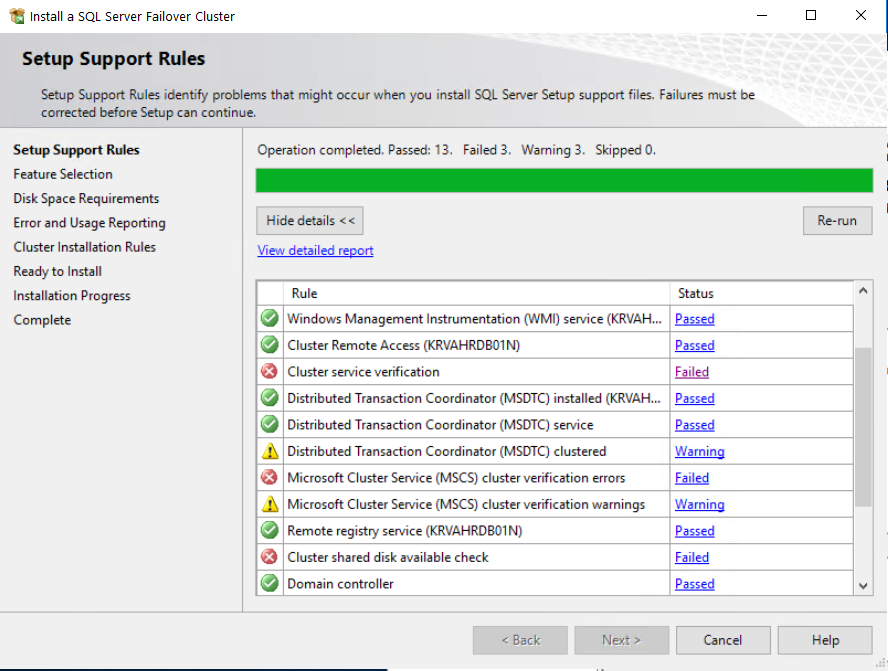Click the green progress bar
Screen dimensions: 888x671
point(564,181)
